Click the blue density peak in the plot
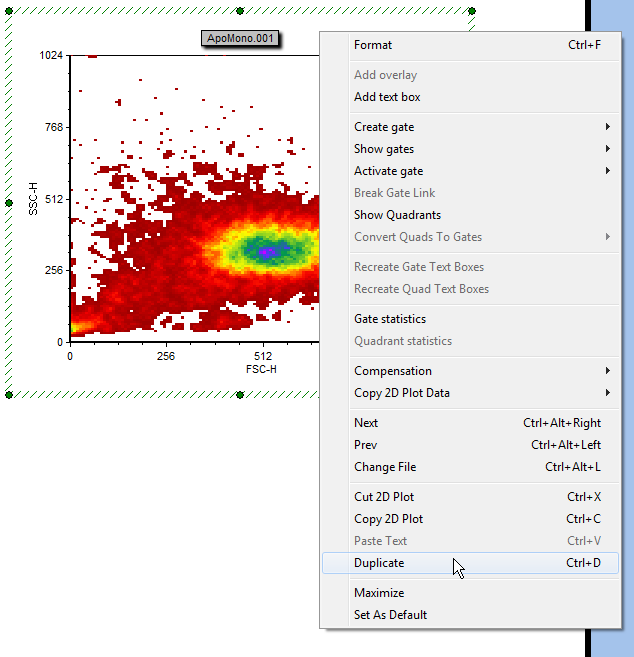This screenshot has width=634, height=657. tap(267, 251)
